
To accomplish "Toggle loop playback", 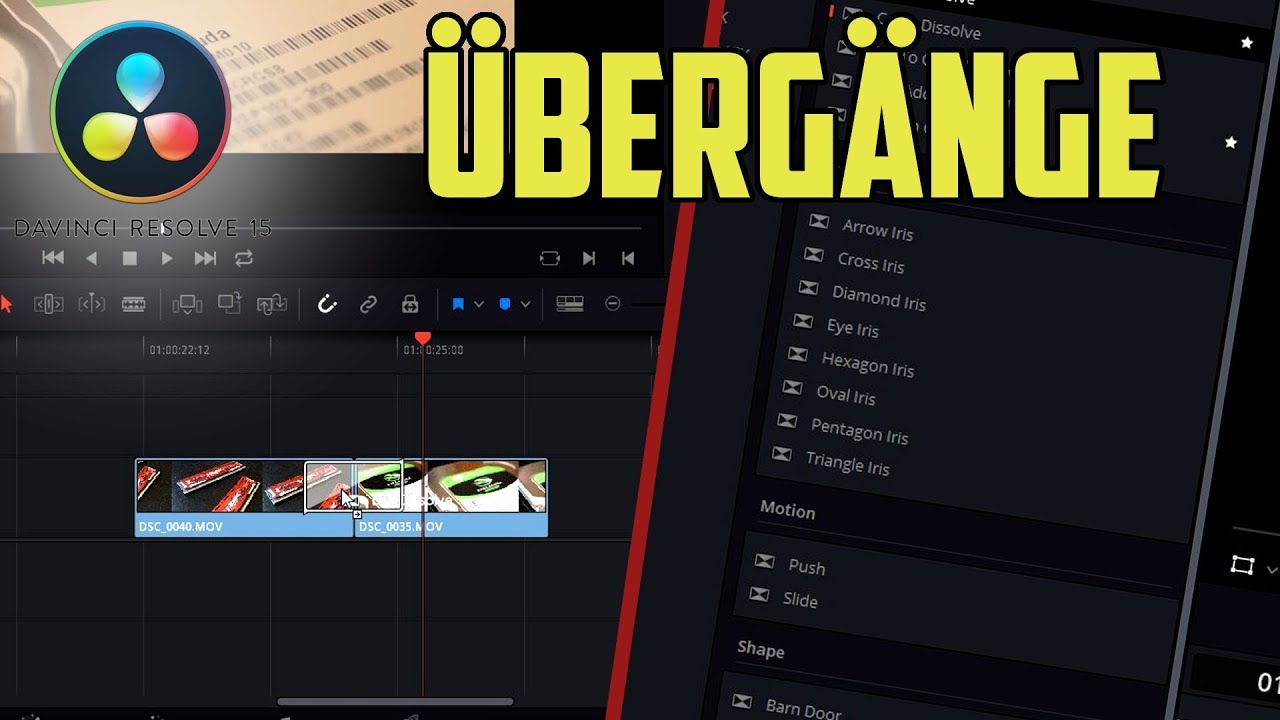I will 244,258.
